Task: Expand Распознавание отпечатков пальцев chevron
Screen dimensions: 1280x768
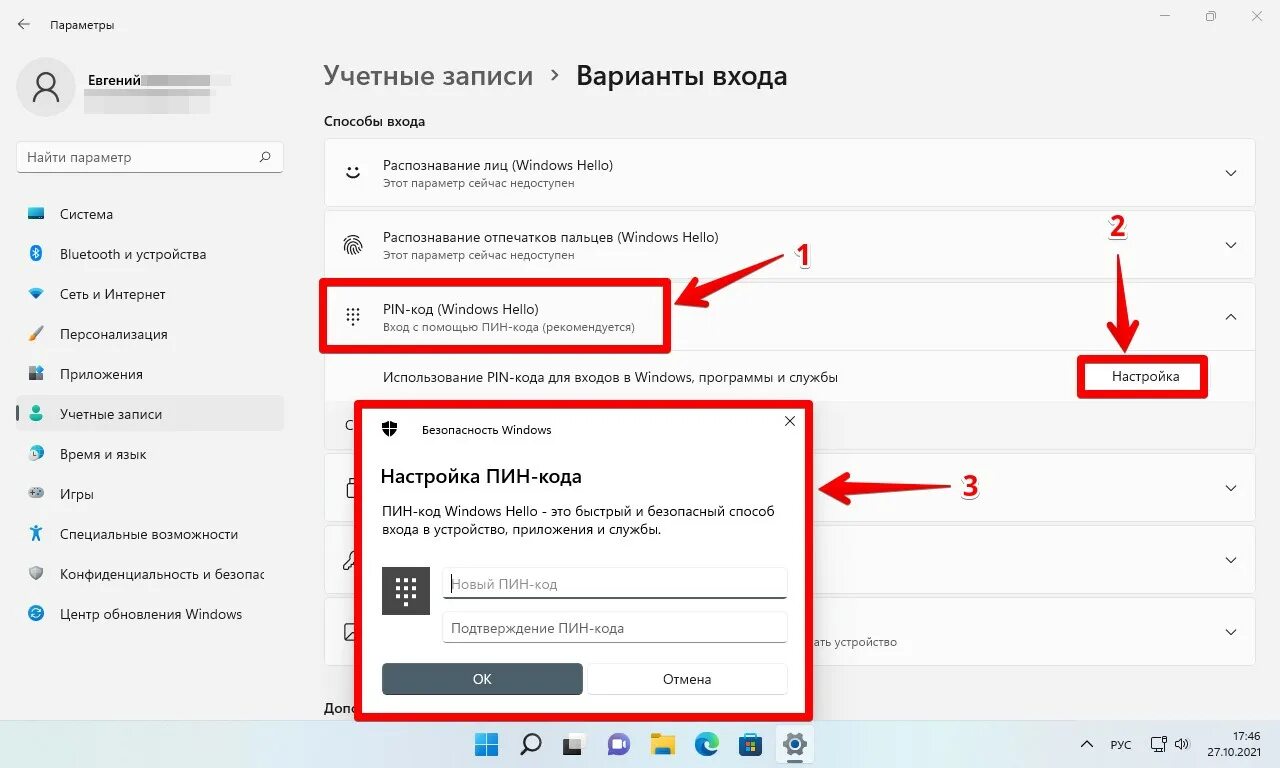Action: [1231, 245]
